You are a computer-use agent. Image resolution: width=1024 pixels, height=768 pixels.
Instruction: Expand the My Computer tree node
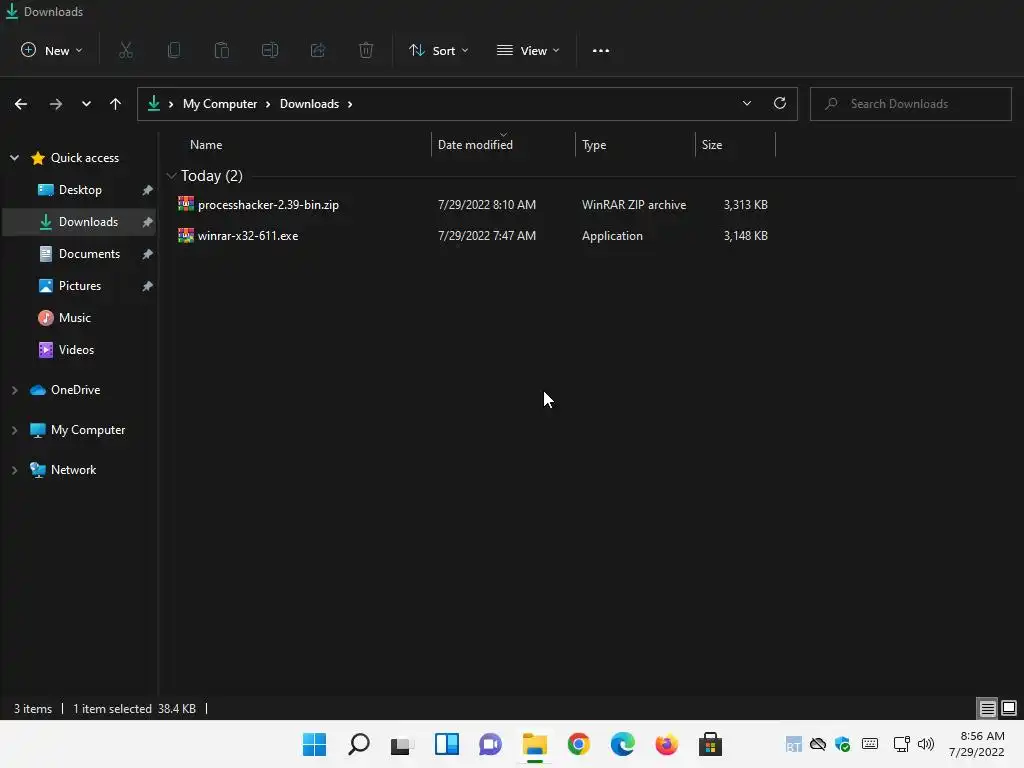pyautogui.click(x=14, y=430)
